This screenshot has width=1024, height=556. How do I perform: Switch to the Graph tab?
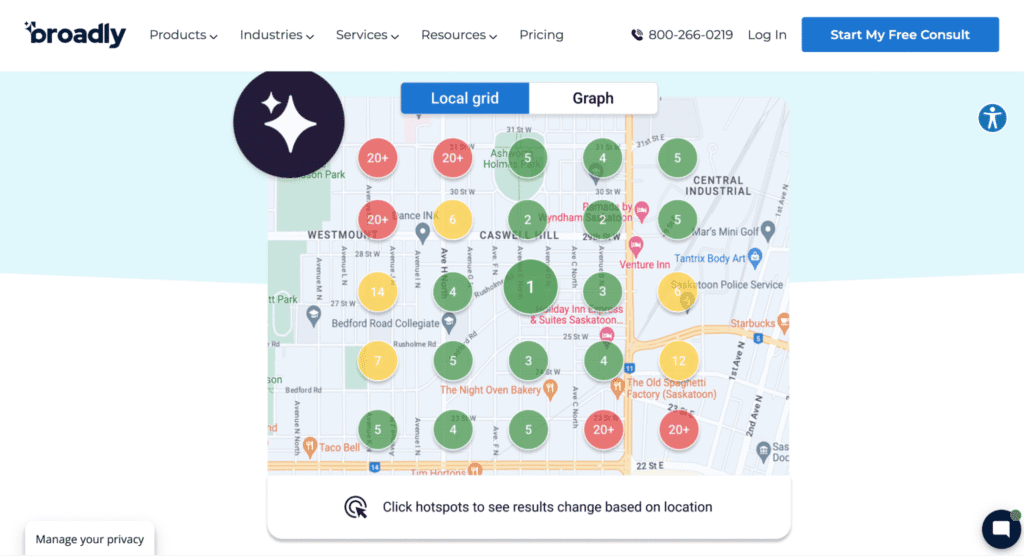[x=593, y=98]
